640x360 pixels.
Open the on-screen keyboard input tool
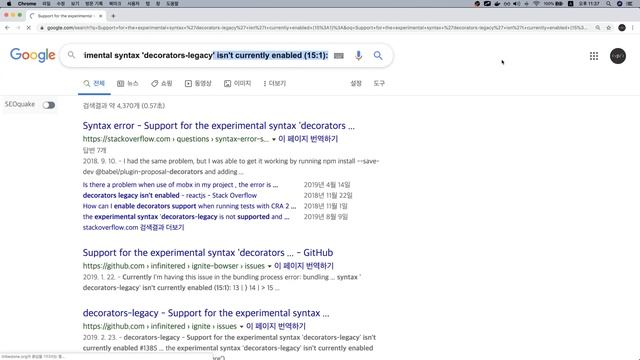point(339,56)
